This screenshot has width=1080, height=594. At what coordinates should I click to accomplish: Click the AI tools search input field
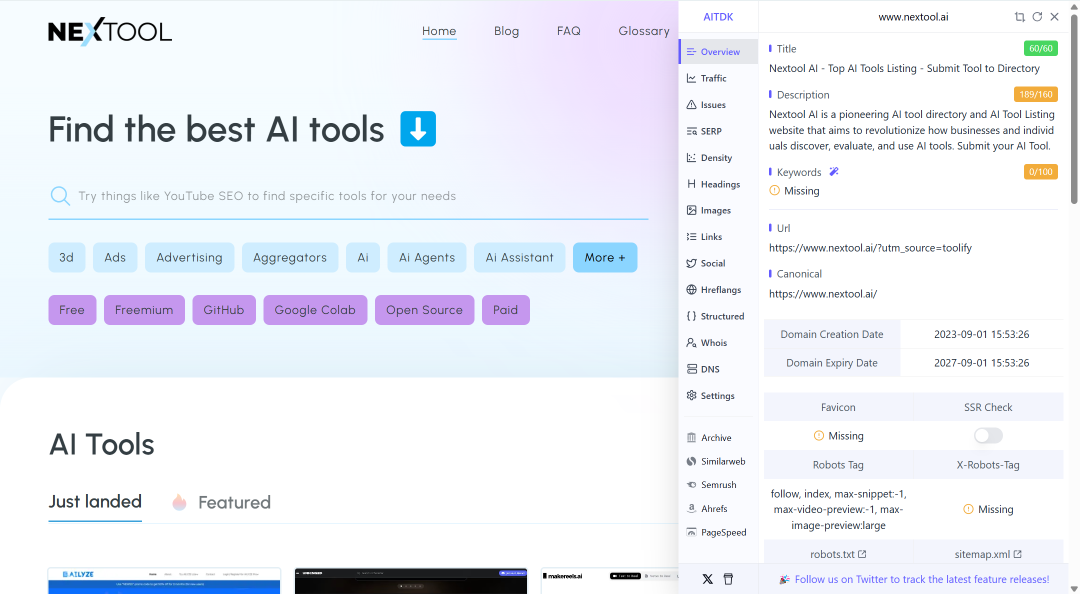[349, 196]
